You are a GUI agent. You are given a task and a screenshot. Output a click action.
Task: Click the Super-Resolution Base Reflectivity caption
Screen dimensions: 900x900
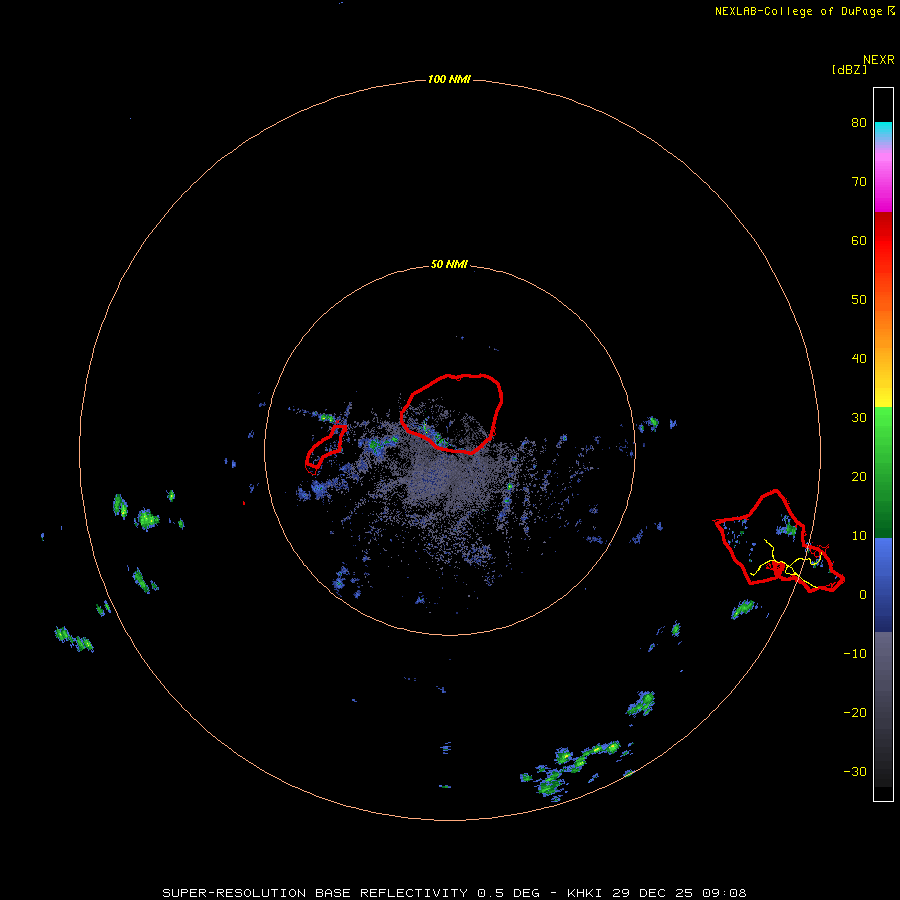pyautogui.click(x=455, y=893)
